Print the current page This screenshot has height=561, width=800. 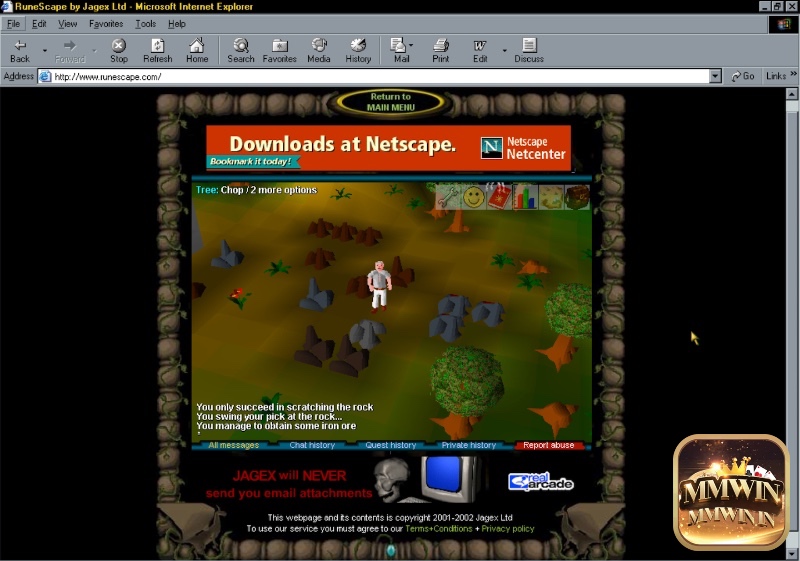(x=441, y=51)
